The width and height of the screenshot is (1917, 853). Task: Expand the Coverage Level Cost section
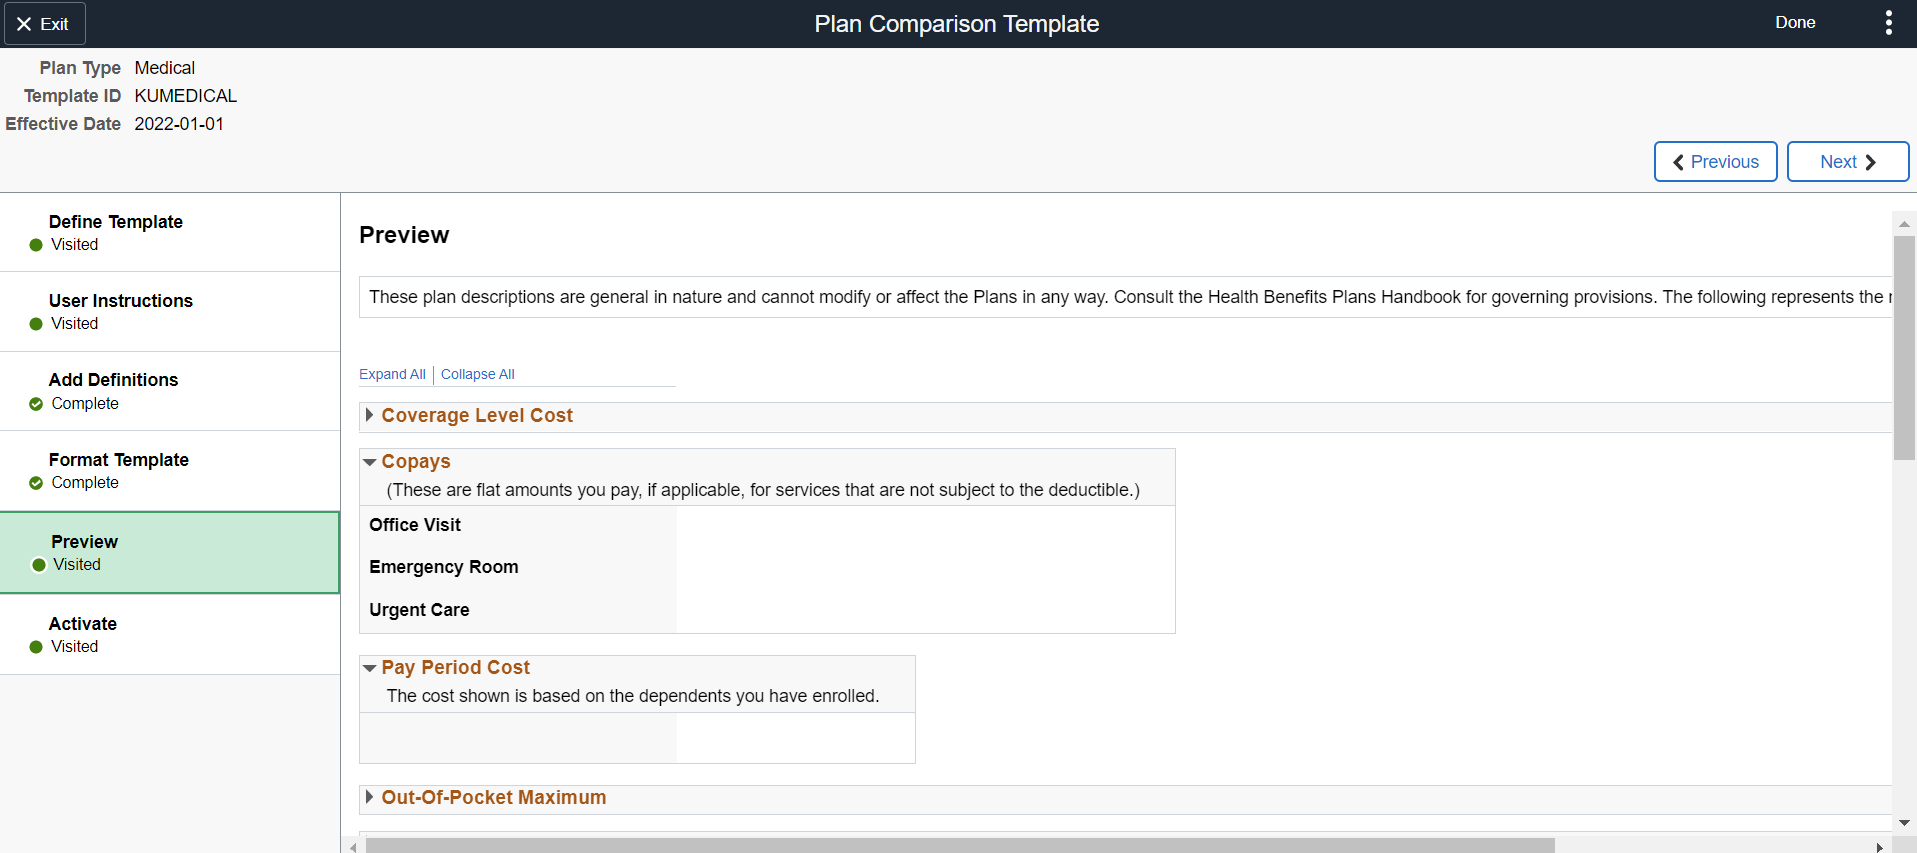coord(369,415)
